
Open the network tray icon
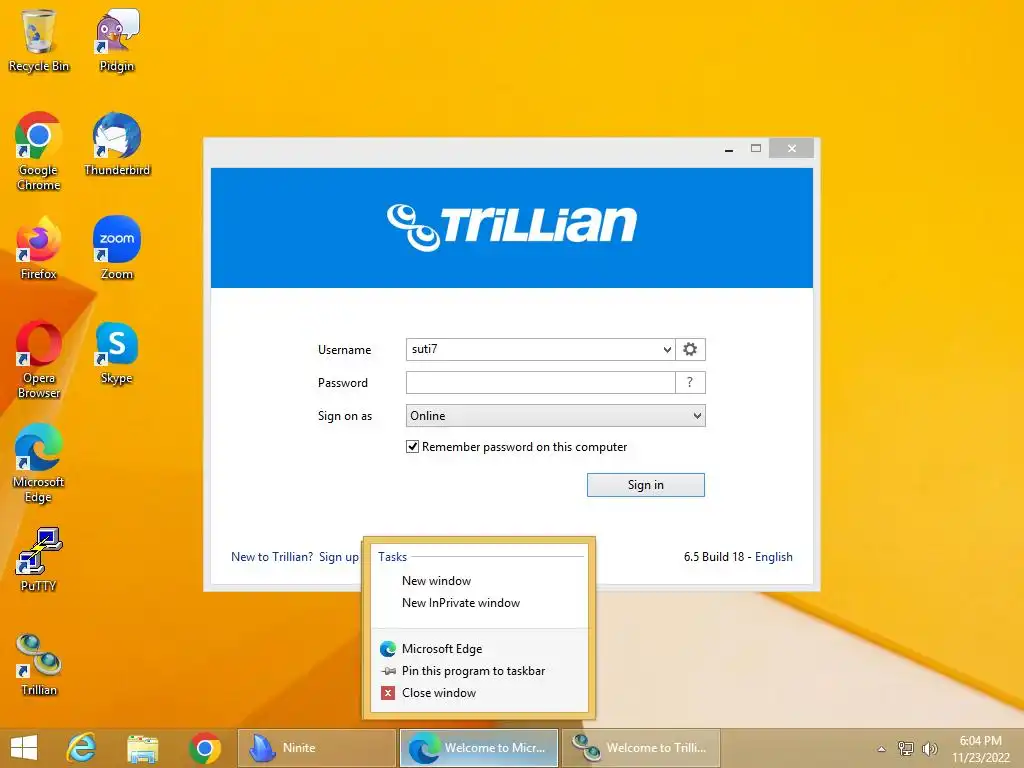click(906, 748)
